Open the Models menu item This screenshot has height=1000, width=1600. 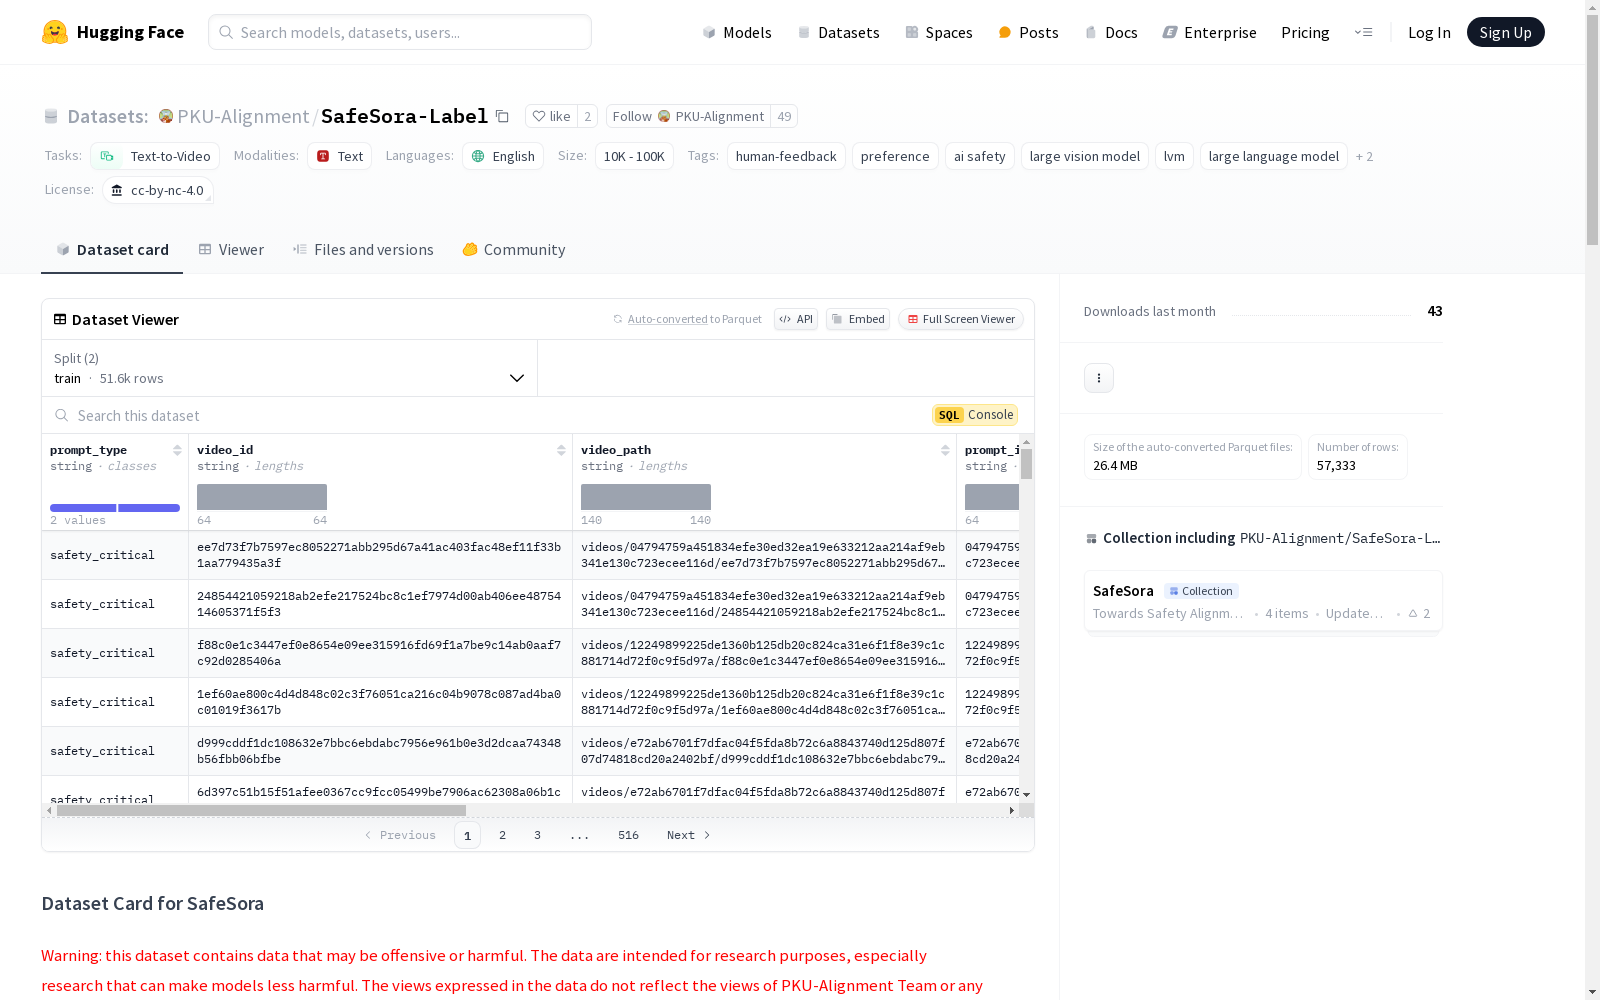(x=737, y=32)
